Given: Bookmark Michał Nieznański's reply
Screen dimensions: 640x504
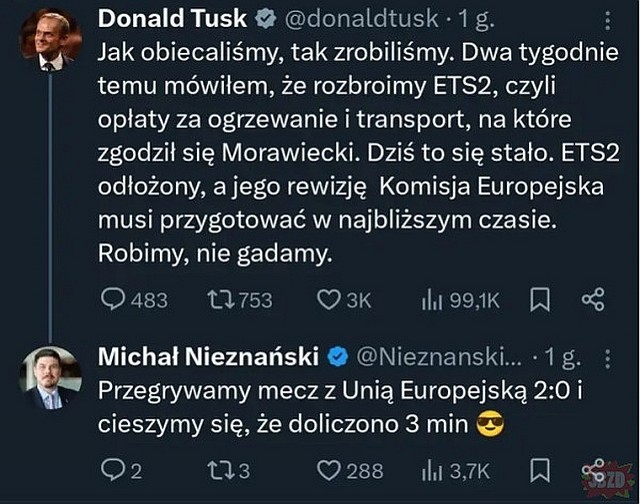Looking at the screenshot, I should [x=539, y=468].
